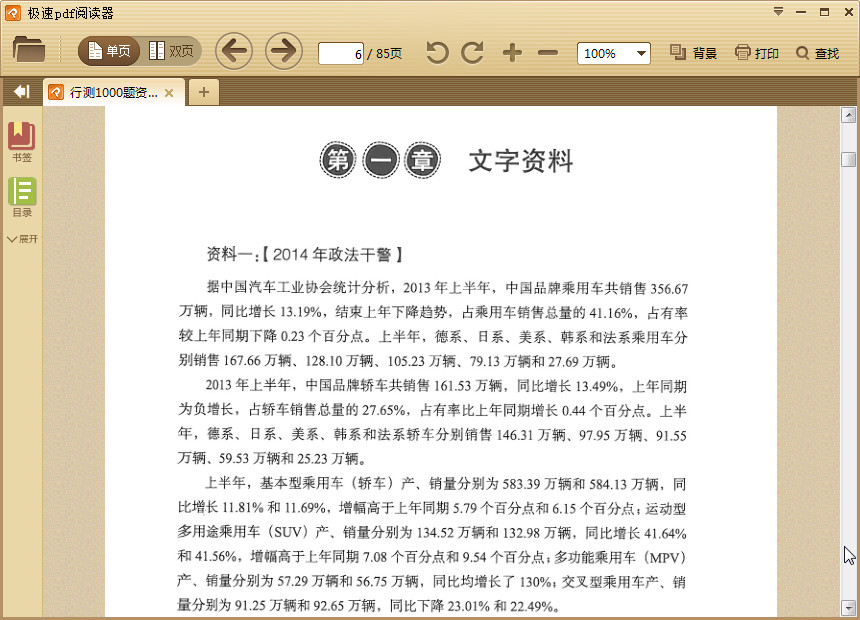The width and height of the screenshot is (860, 620).
Task: Open the title bar menu arrow
Action: tap(779, 12)
